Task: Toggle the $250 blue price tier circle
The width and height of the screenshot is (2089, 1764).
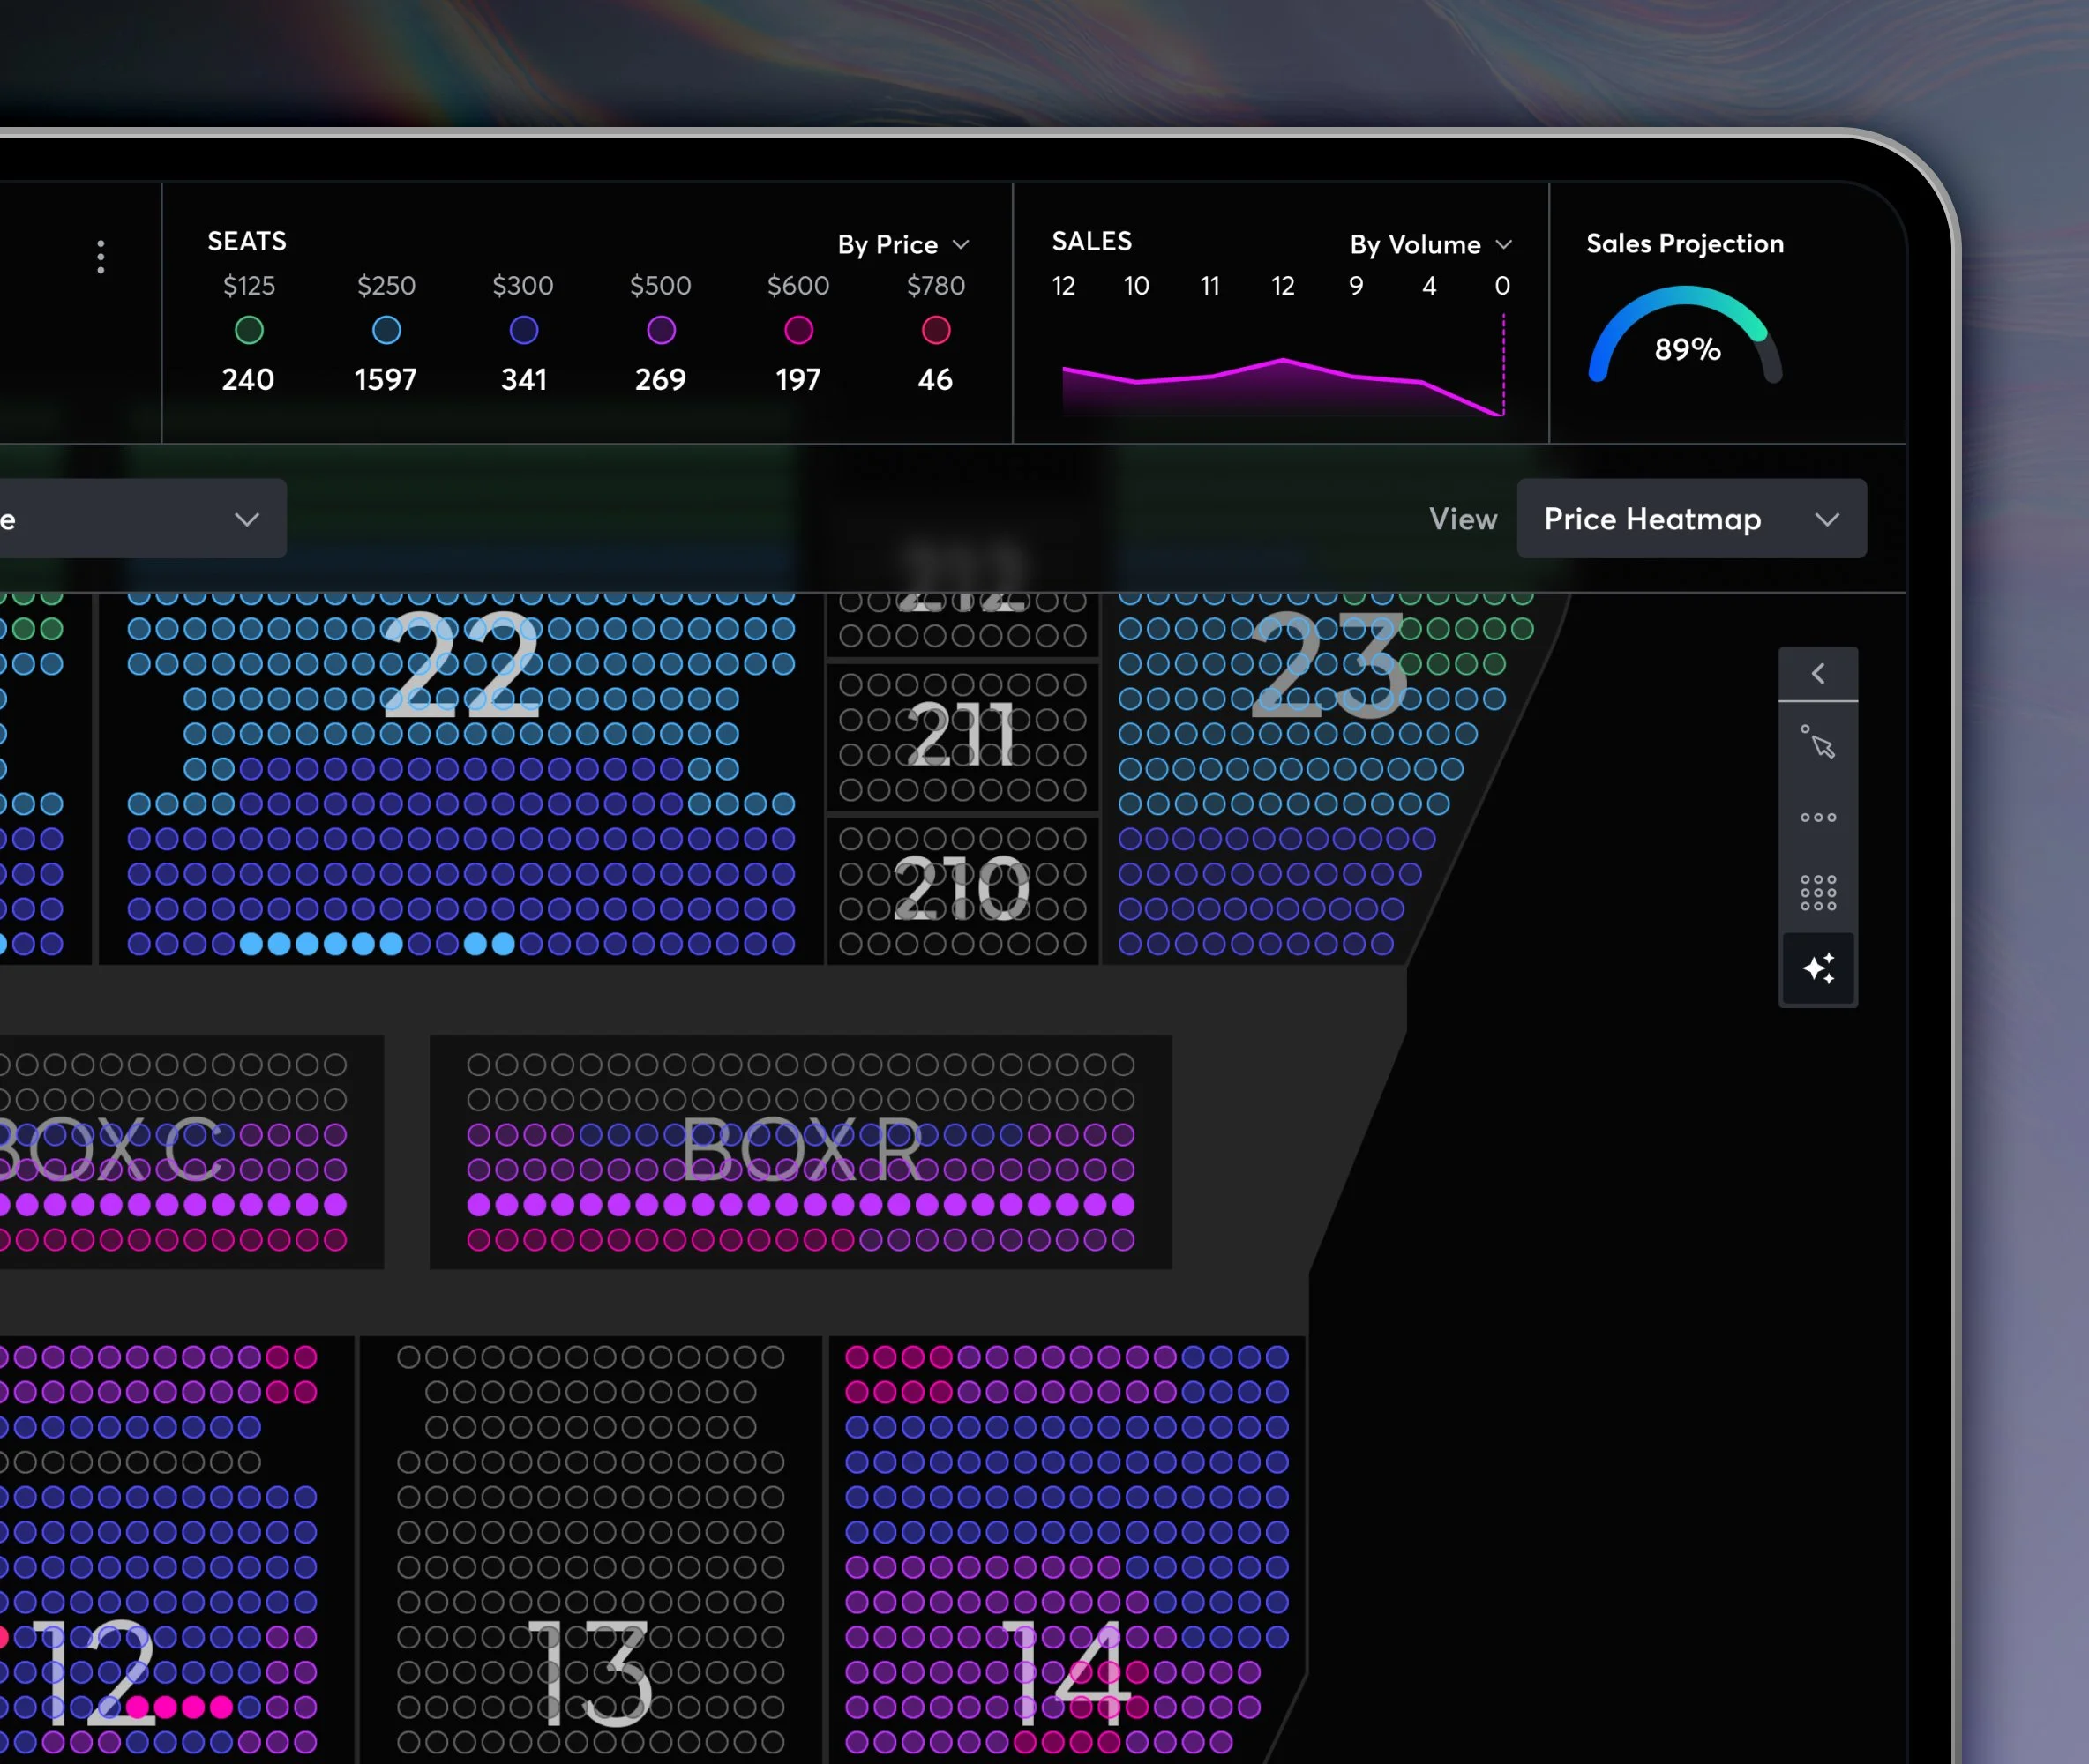Action: tap(386, 330)
